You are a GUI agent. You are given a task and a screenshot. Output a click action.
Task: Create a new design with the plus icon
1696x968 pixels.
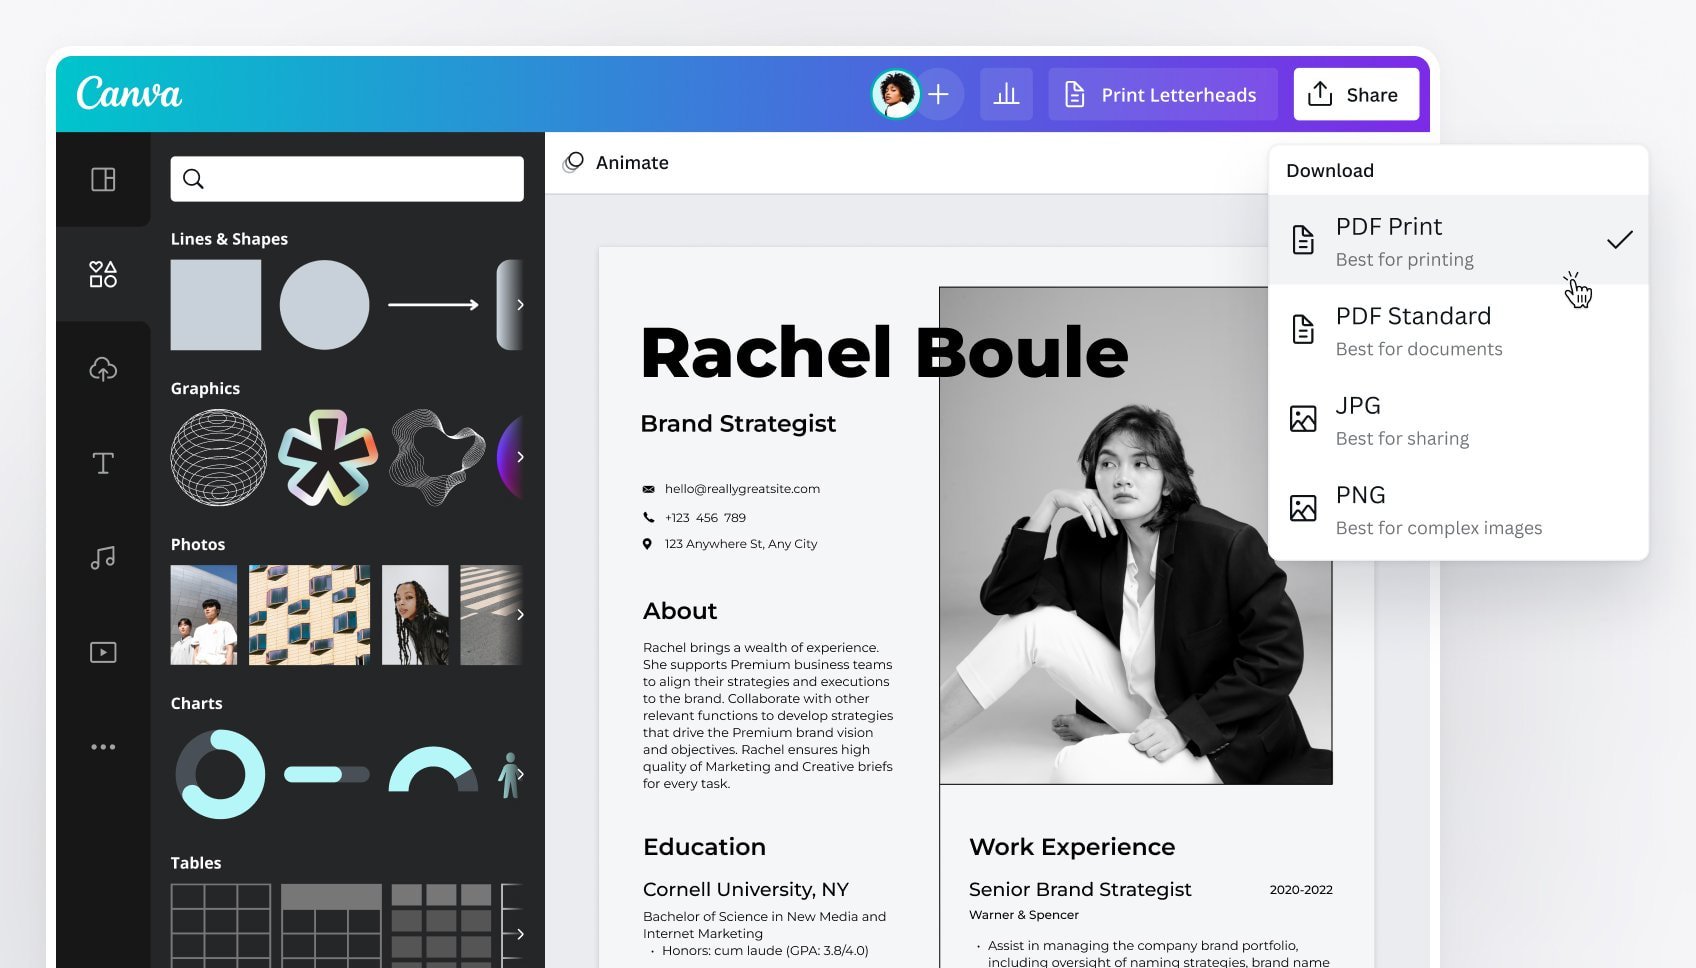pyautogui.click(x=938, y=94)
